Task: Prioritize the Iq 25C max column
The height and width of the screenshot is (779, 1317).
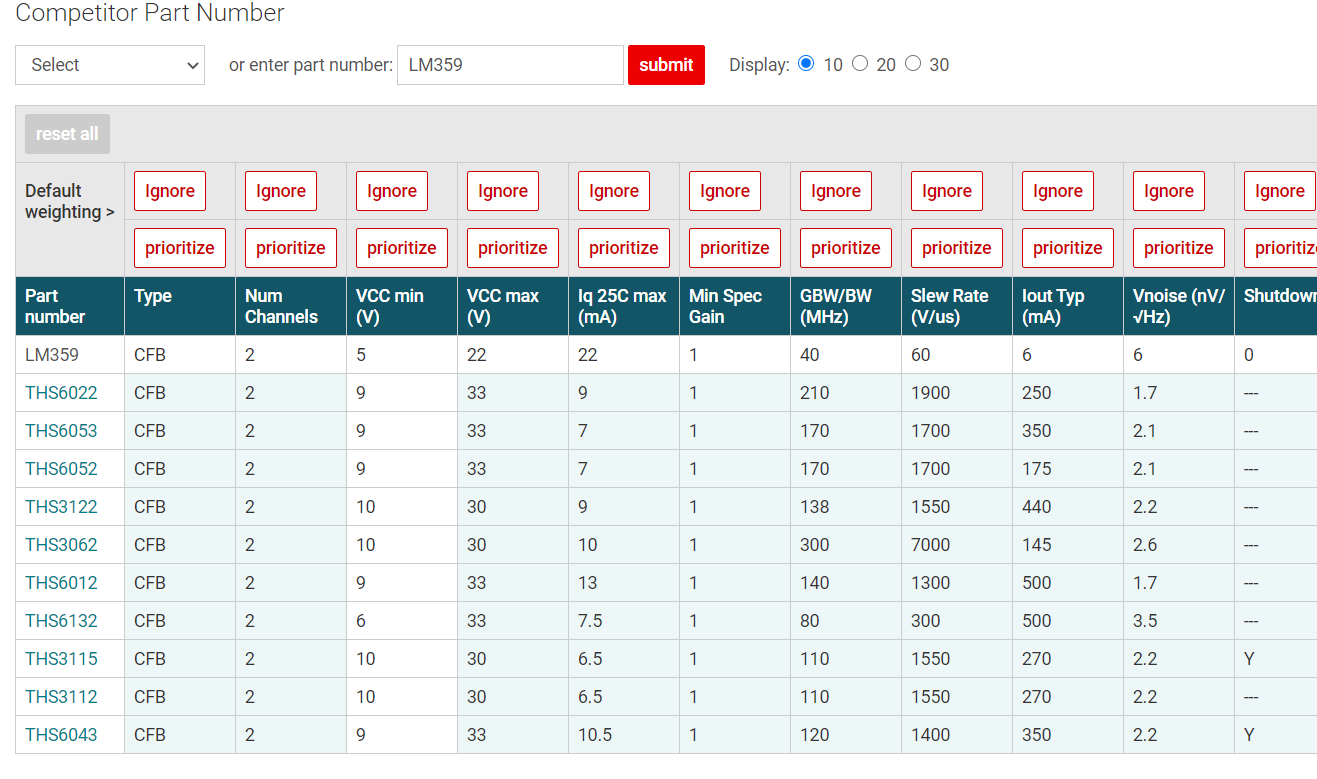Action: click(624, 248)
